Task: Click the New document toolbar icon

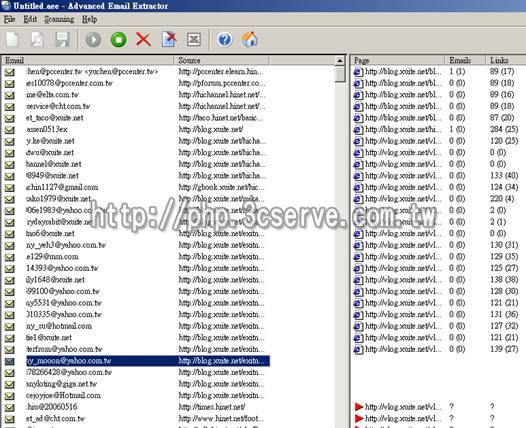Action: [x=12, y=40]
